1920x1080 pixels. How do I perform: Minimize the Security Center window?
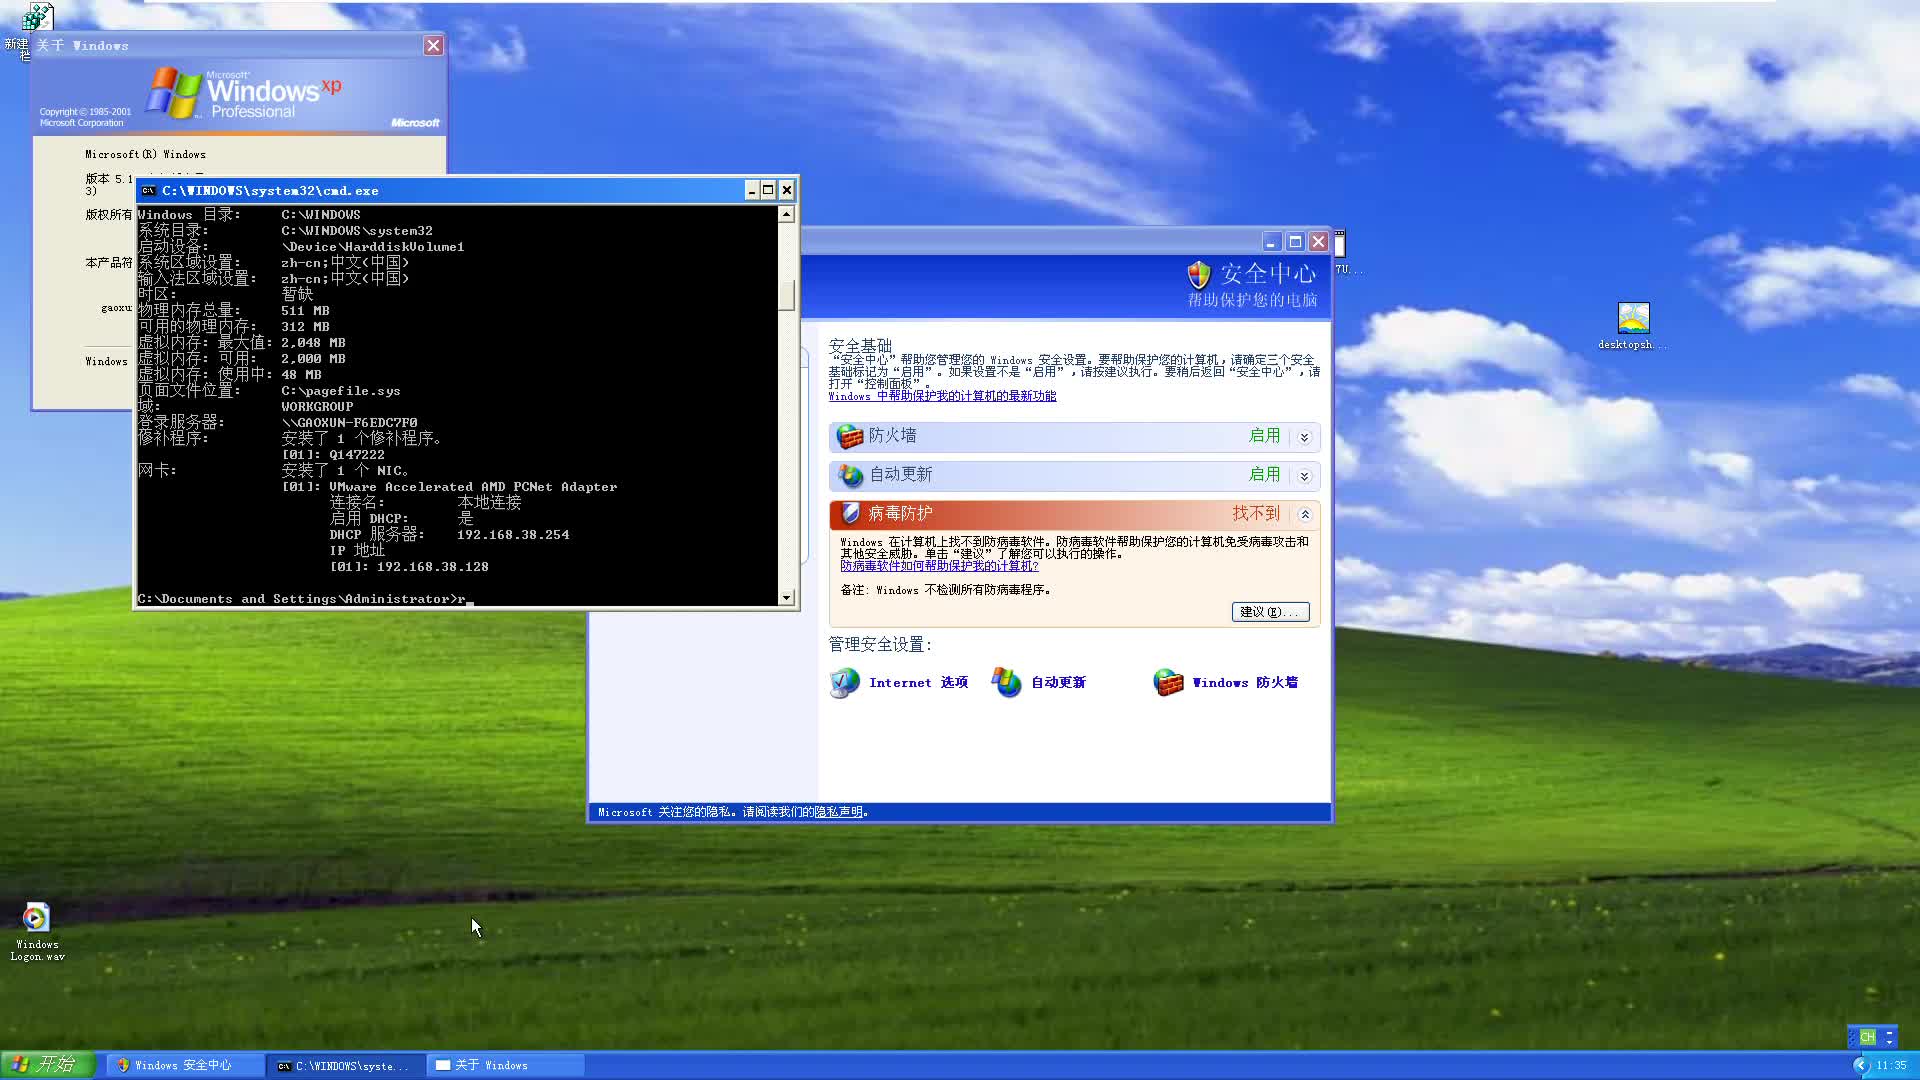pos(1271,242)
